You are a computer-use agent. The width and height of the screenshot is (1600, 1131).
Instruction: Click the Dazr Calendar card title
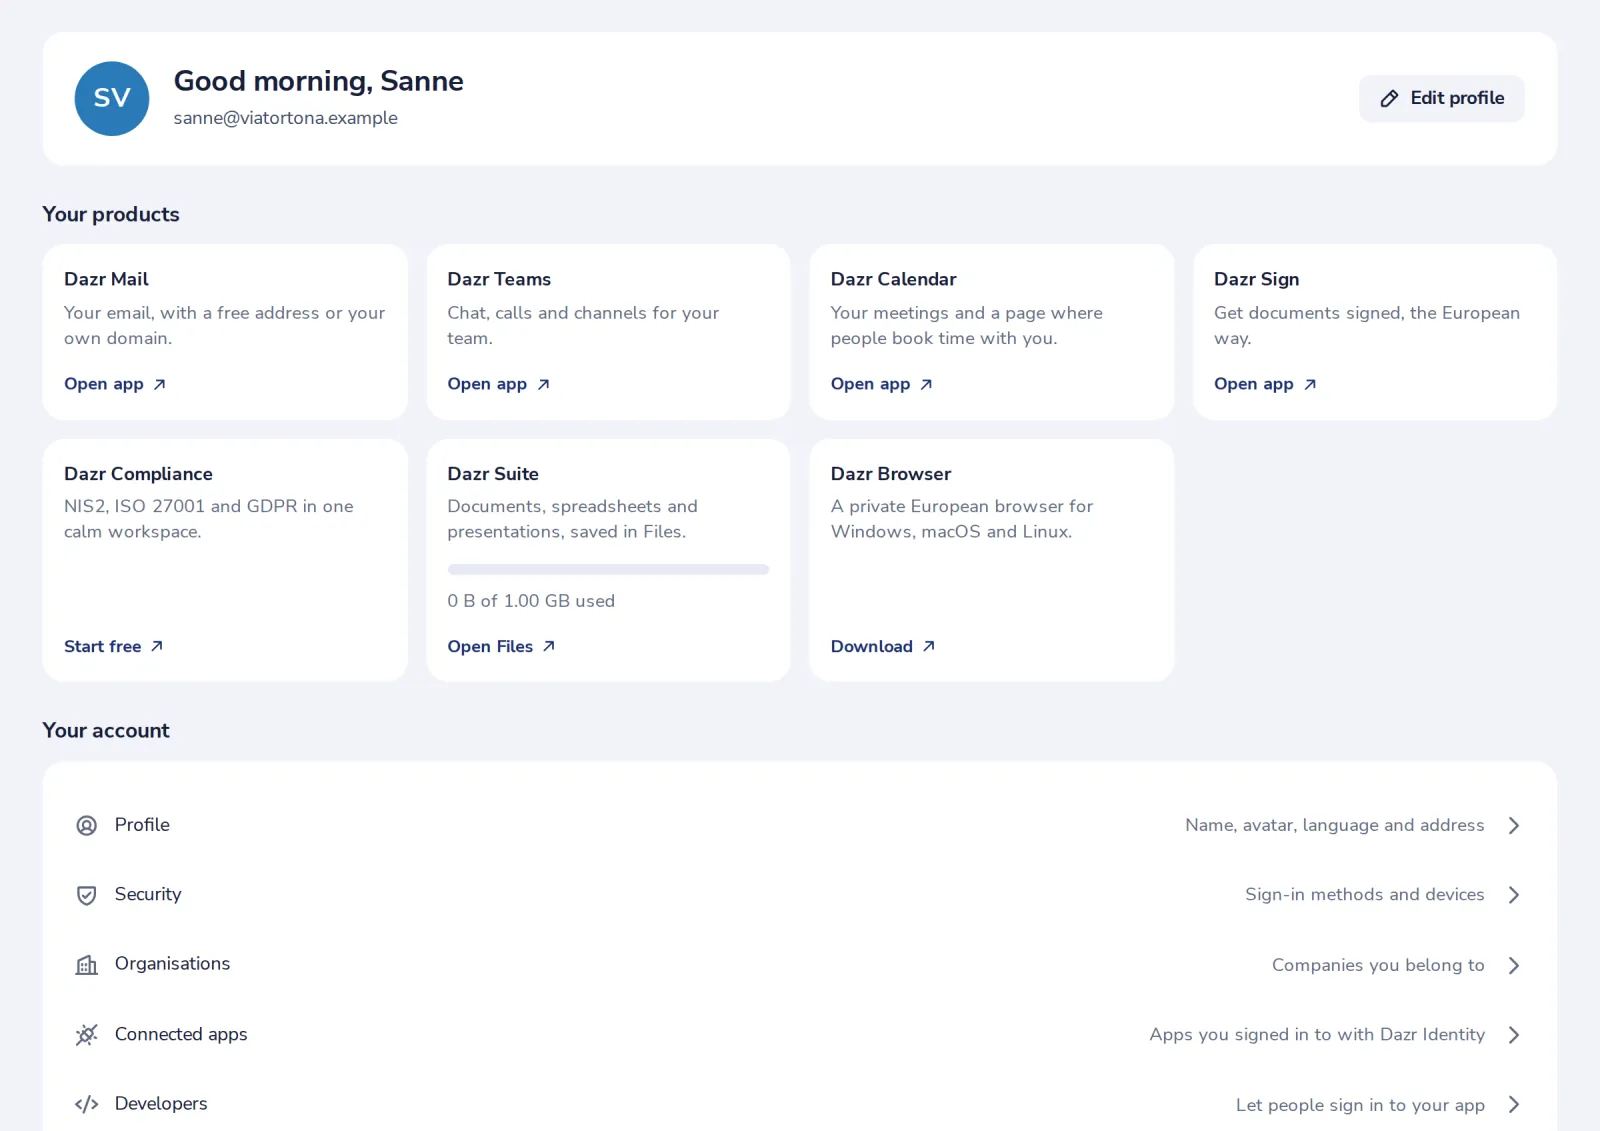pyautogui.click(x=893, y=279)
